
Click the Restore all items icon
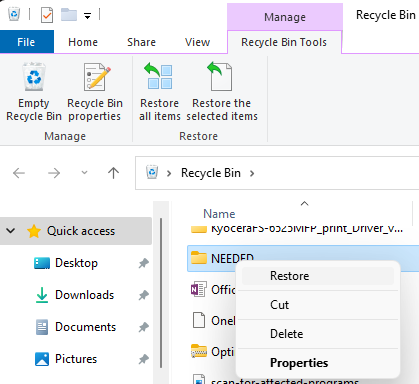pyautogui.click(x=160, y=77)
